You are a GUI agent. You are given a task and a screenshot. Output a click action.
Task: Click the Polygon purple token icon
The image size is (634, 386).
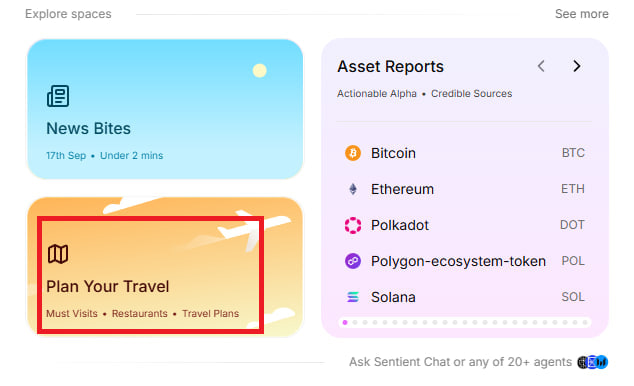pos(353,261)
